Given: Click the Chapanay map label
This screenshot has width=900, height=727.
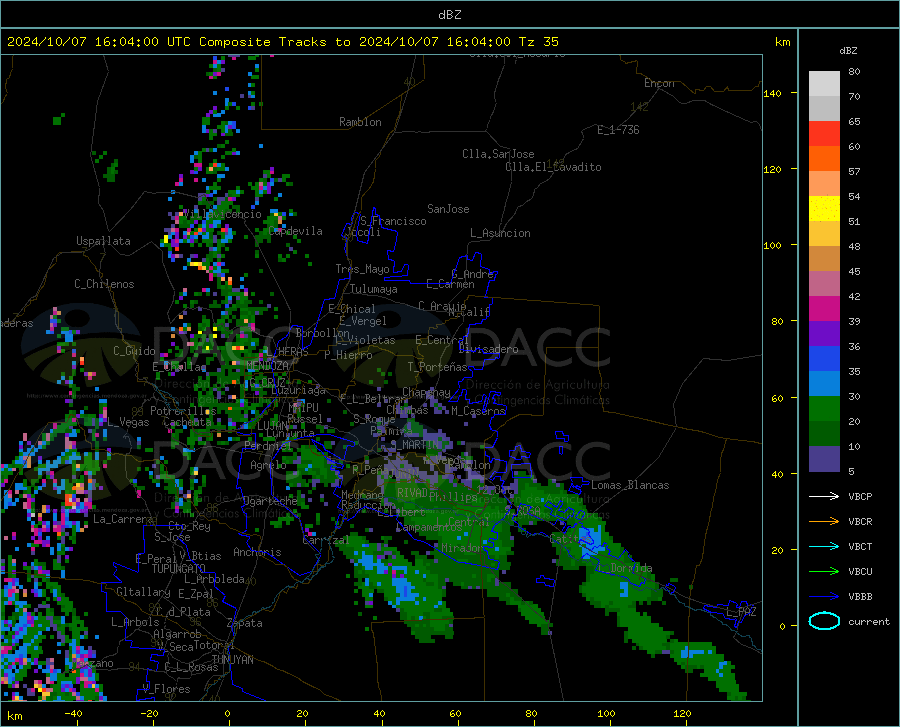Looking at the screenshot, I should [426, 392].
